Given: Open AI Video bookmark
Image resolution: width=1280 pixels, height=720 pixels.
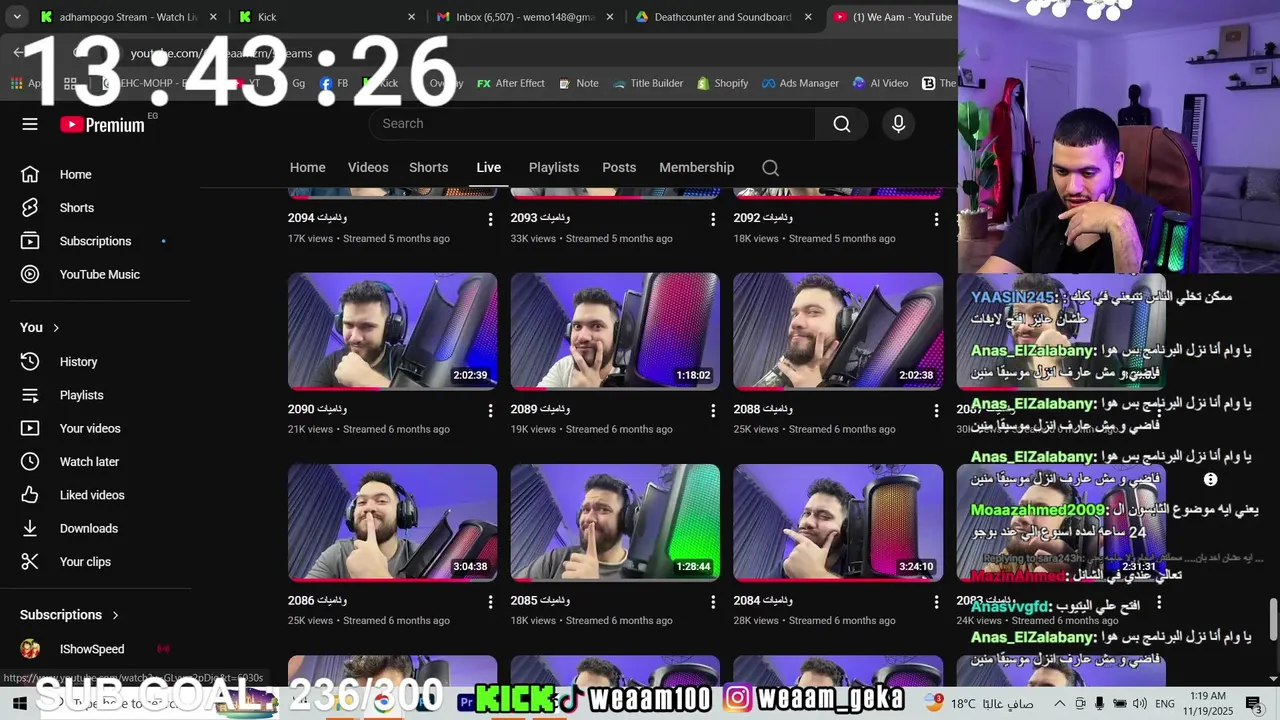Looking at the screenshot, I should tap(880, 84).
